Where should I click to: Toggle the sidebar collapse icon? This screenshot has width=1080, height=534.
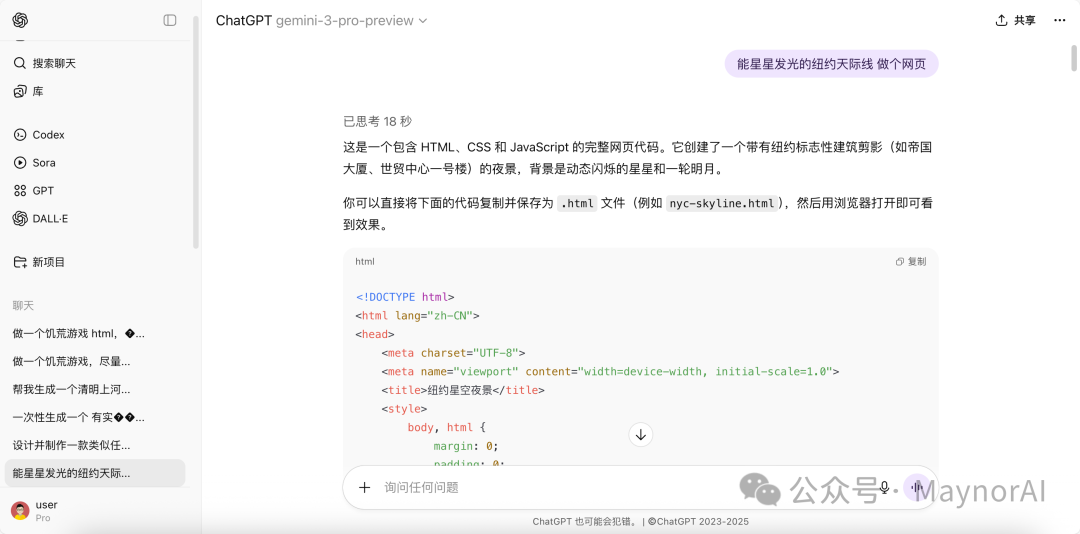pos(169,21)
